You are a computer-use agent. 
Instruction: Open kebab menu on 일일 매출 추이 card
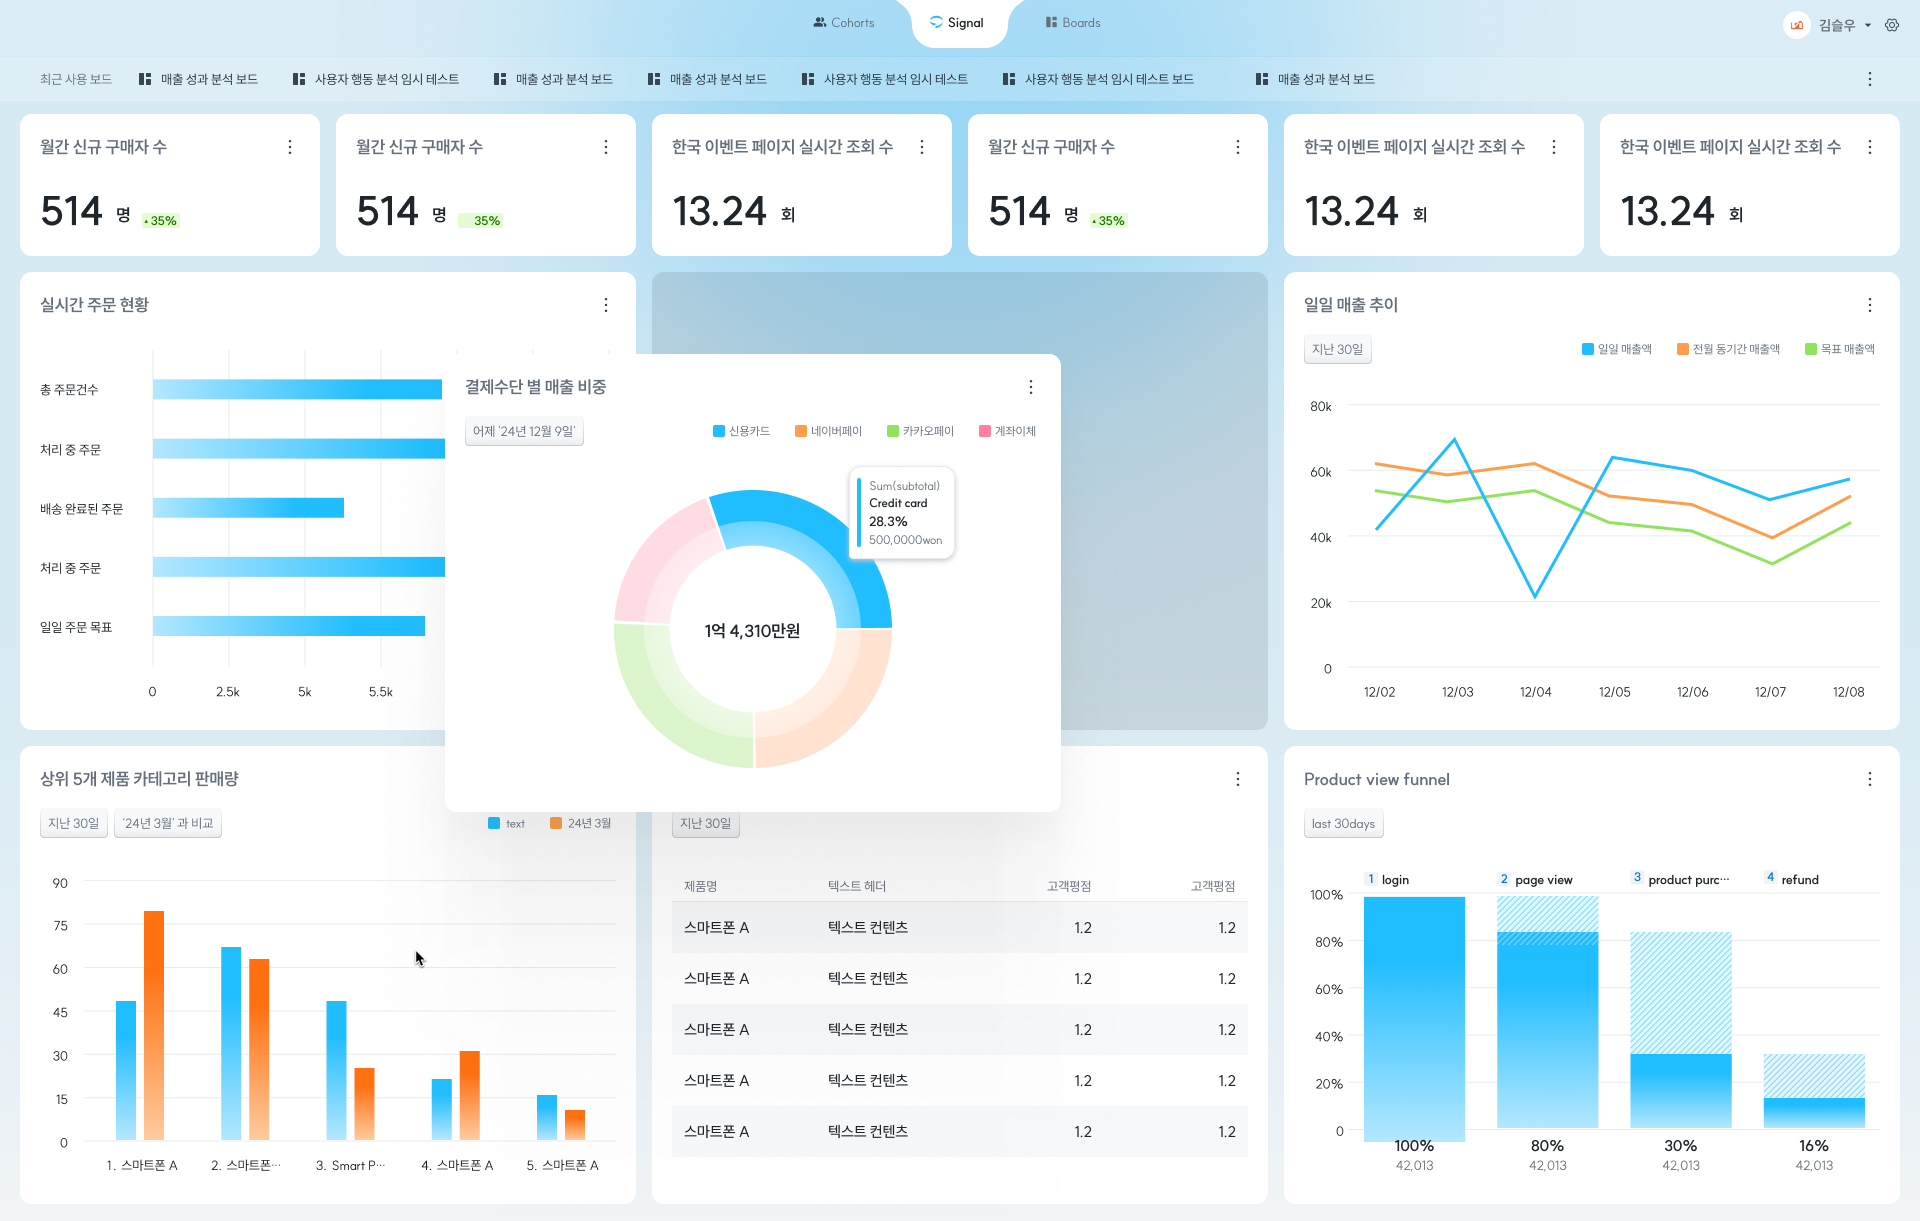pyautogui.click(x=1870, y=305)
